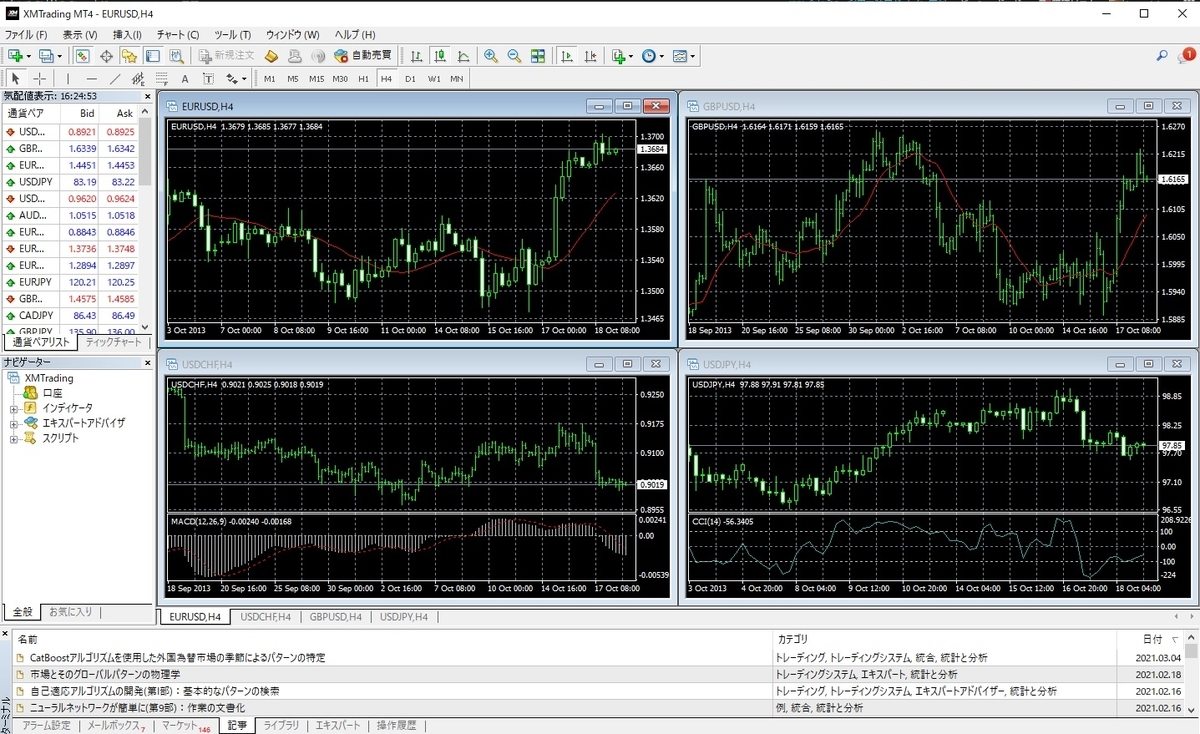This screenshot has width=1200, height=734.
Task: Switch timeframe to MN
Action: point(457,78)
